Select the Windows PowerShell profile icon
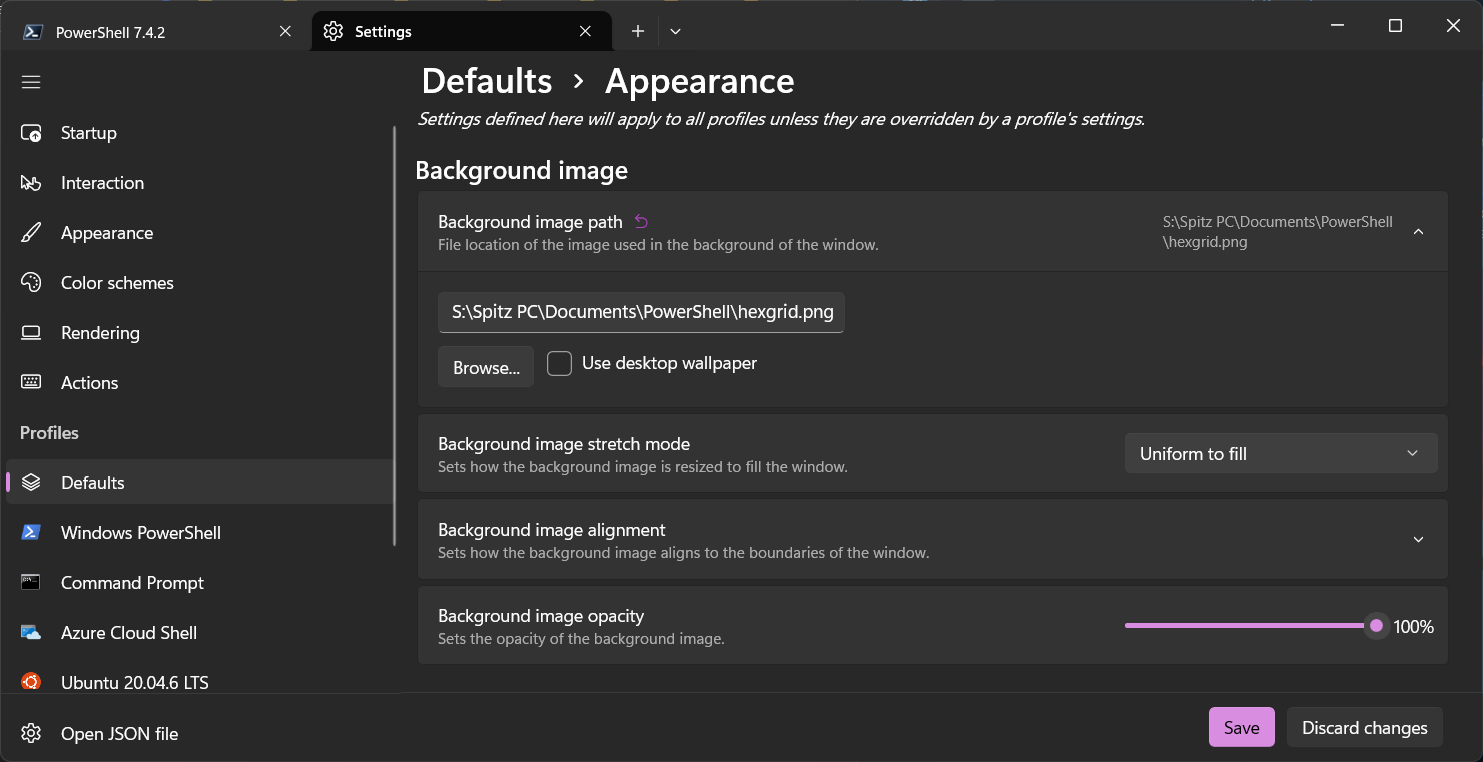This screenshot has width=1483, height=762. 31,532
